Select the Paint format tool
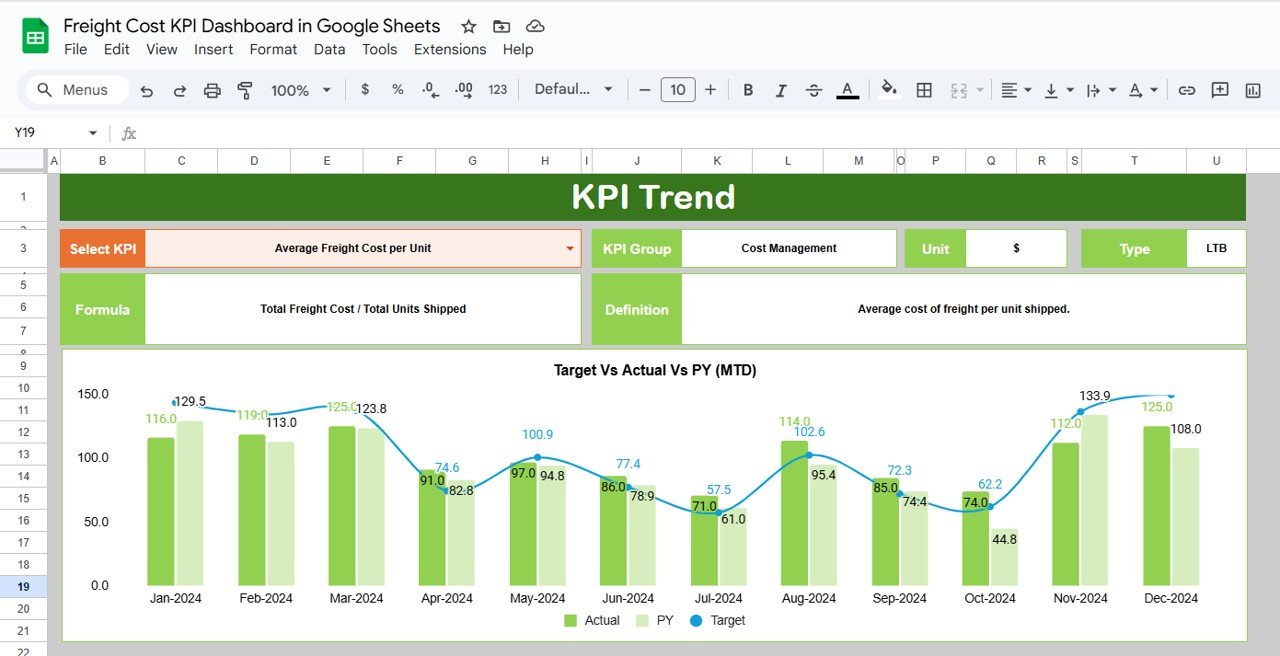 click(x=245, y=89)
